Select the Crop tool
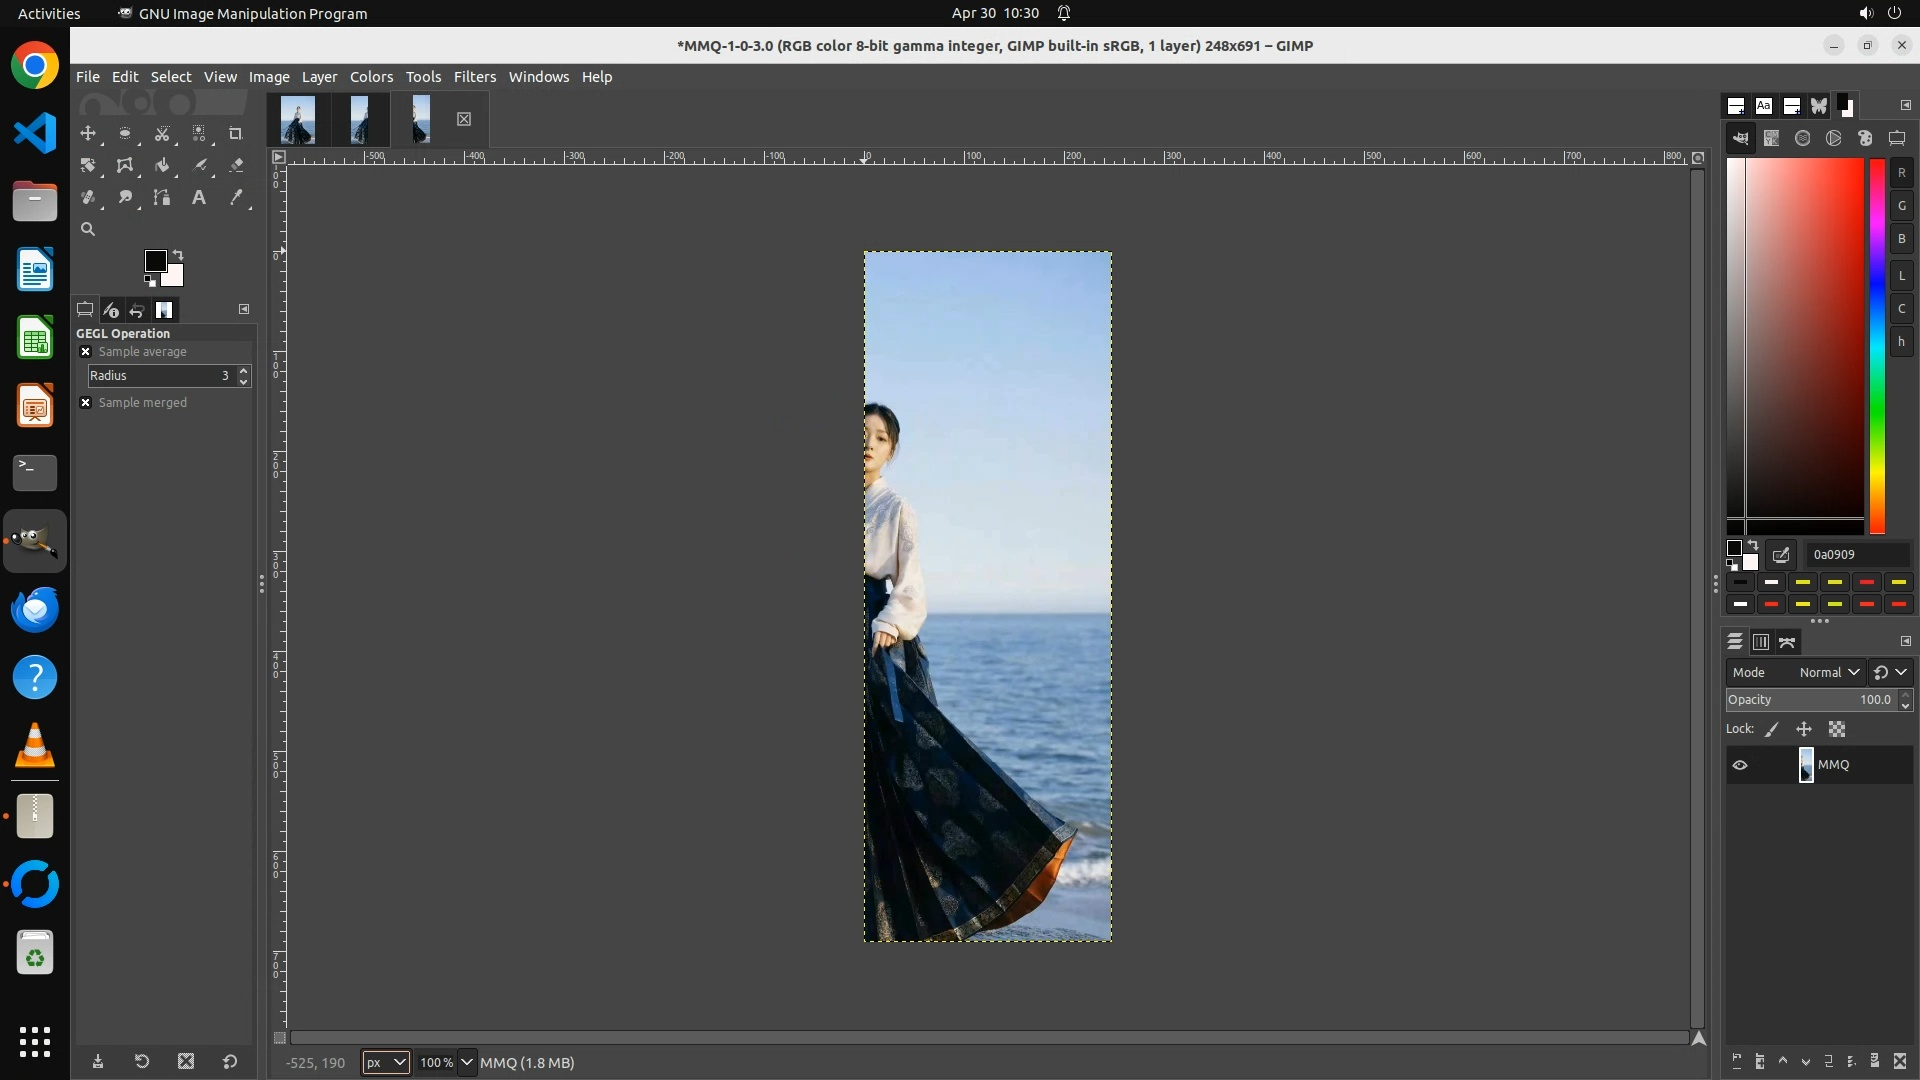Image resolution: width=1920 pixels, height=1080 pixels. (236, 134)
